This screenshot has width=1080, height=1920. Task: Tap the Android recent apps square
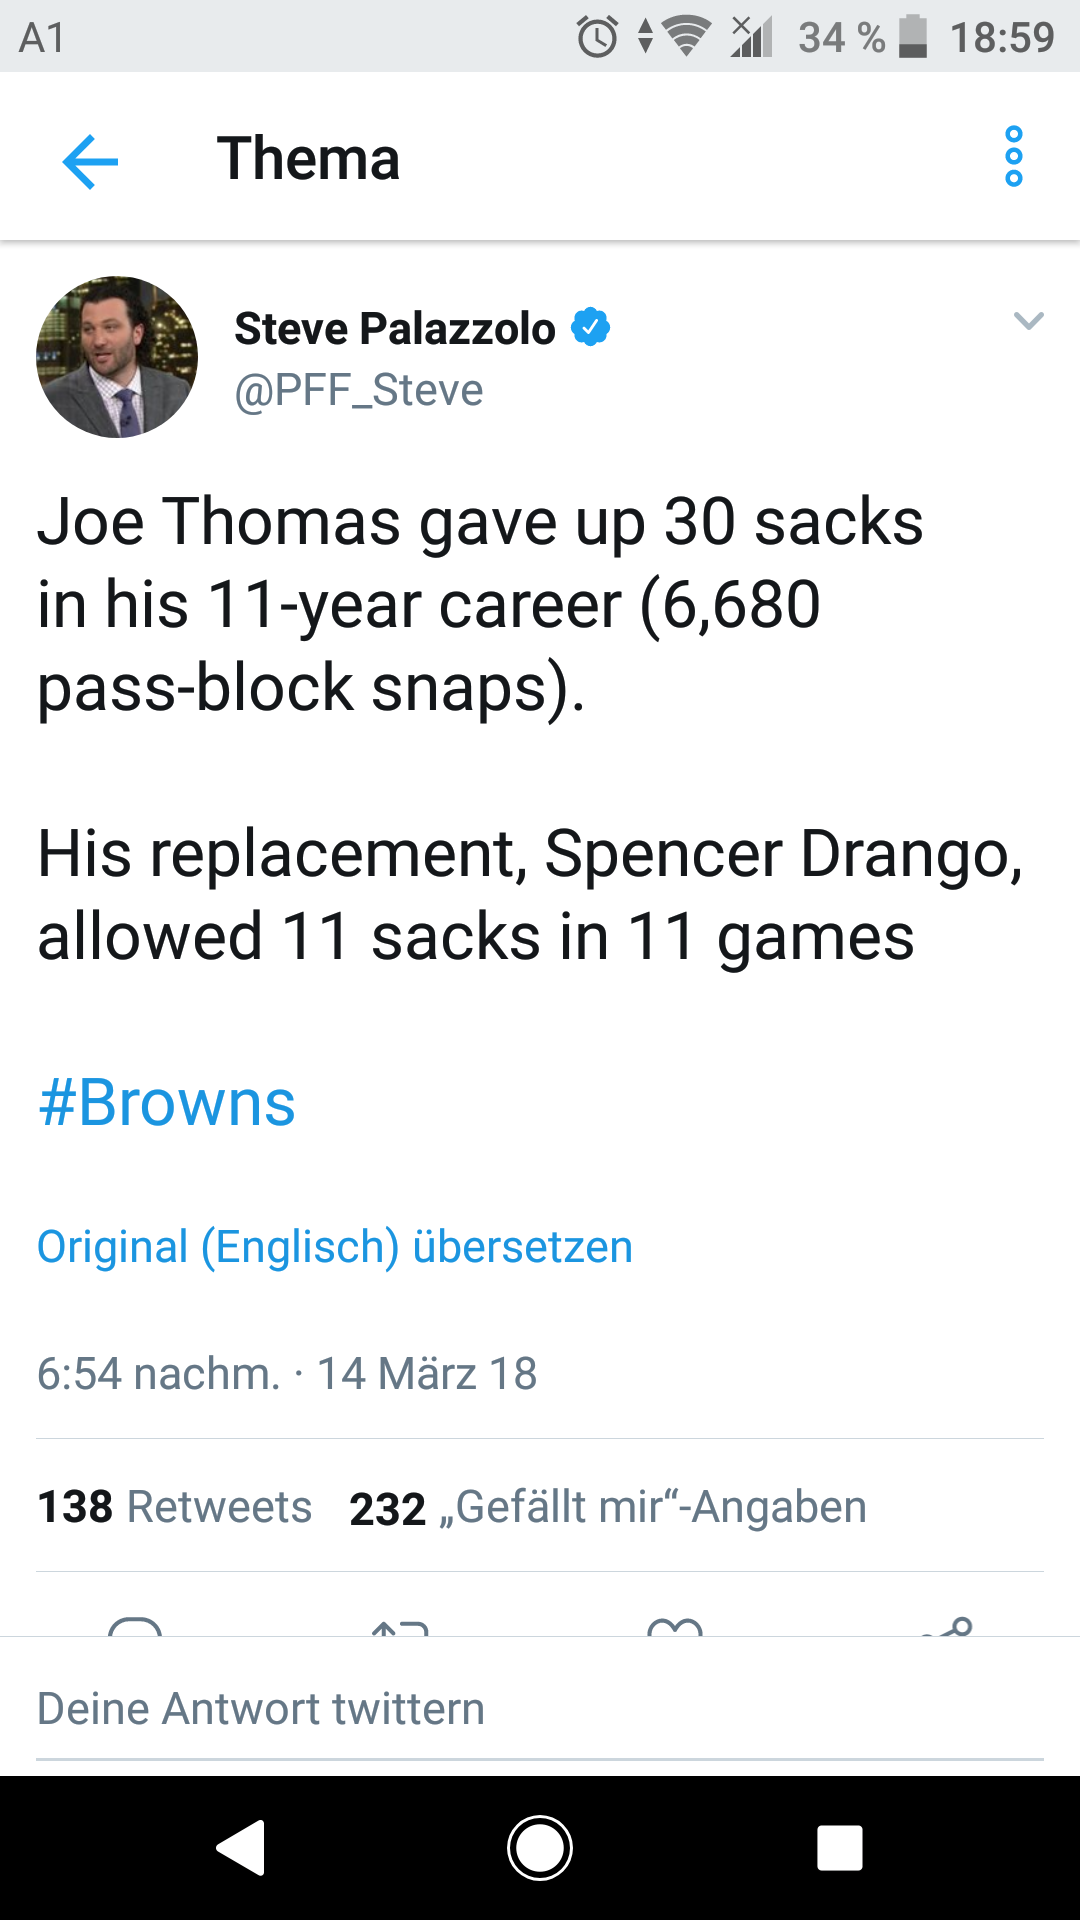pos(840,1848)
